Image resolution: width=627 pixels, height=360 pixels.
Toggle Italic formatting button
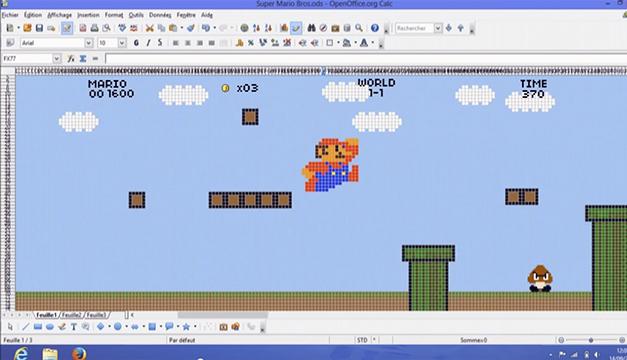(x=148, y=43)
